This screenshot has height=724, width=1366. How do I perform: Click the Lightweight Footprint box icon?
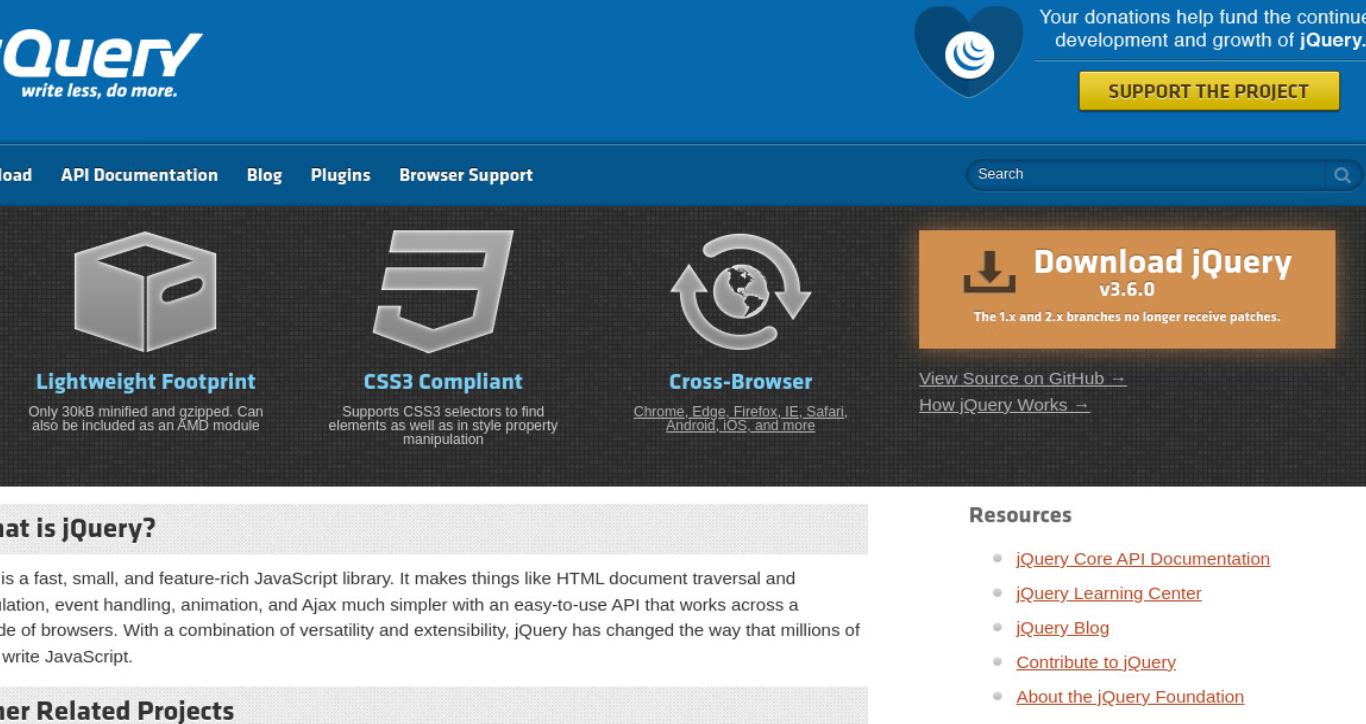(x=145, y=292)
